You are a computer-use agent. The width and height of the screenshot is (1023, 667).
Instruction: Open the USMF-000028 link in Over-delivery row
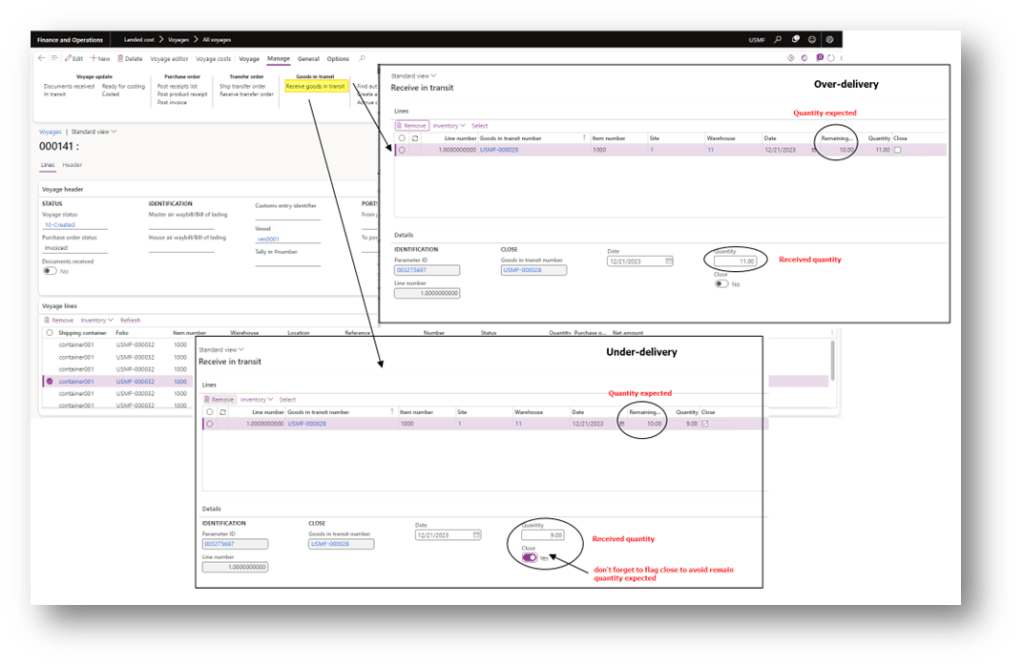(x=499, y=149)
